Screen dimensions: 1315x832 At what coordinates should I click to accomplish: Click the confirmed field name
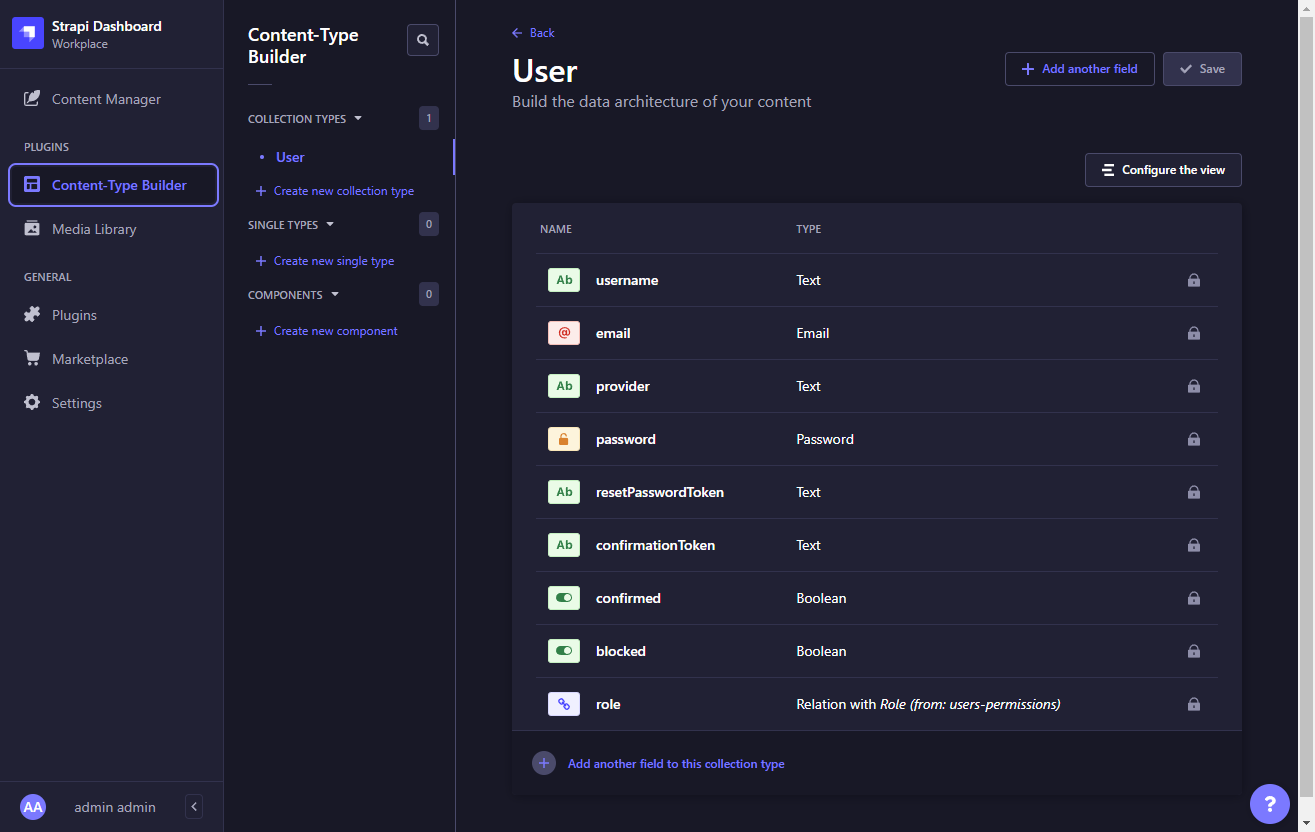[628, 598]
